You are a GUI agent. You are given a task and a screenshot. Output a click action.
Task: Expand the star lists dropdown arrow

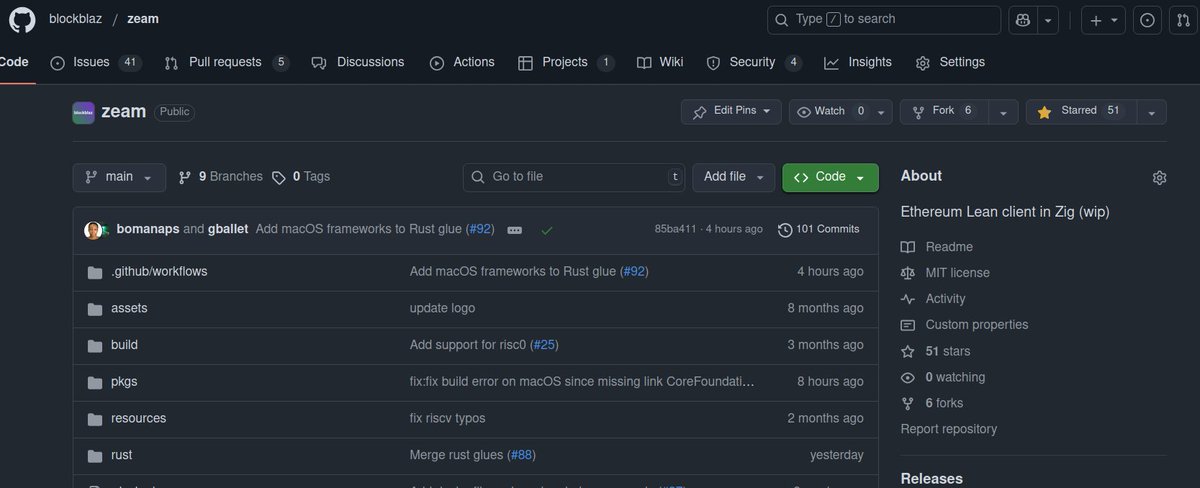pos(1151,112)
